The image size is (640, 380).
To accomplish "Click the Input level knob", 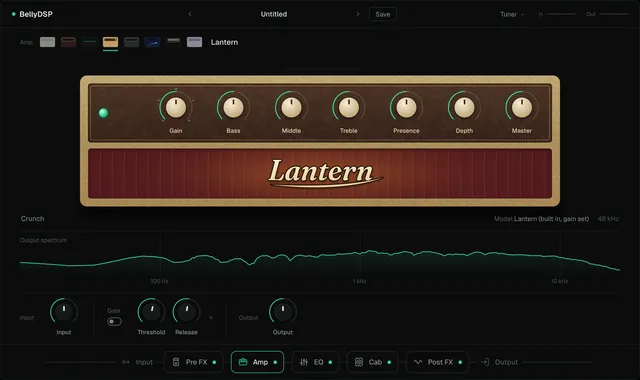I will [x=64, y=312].
